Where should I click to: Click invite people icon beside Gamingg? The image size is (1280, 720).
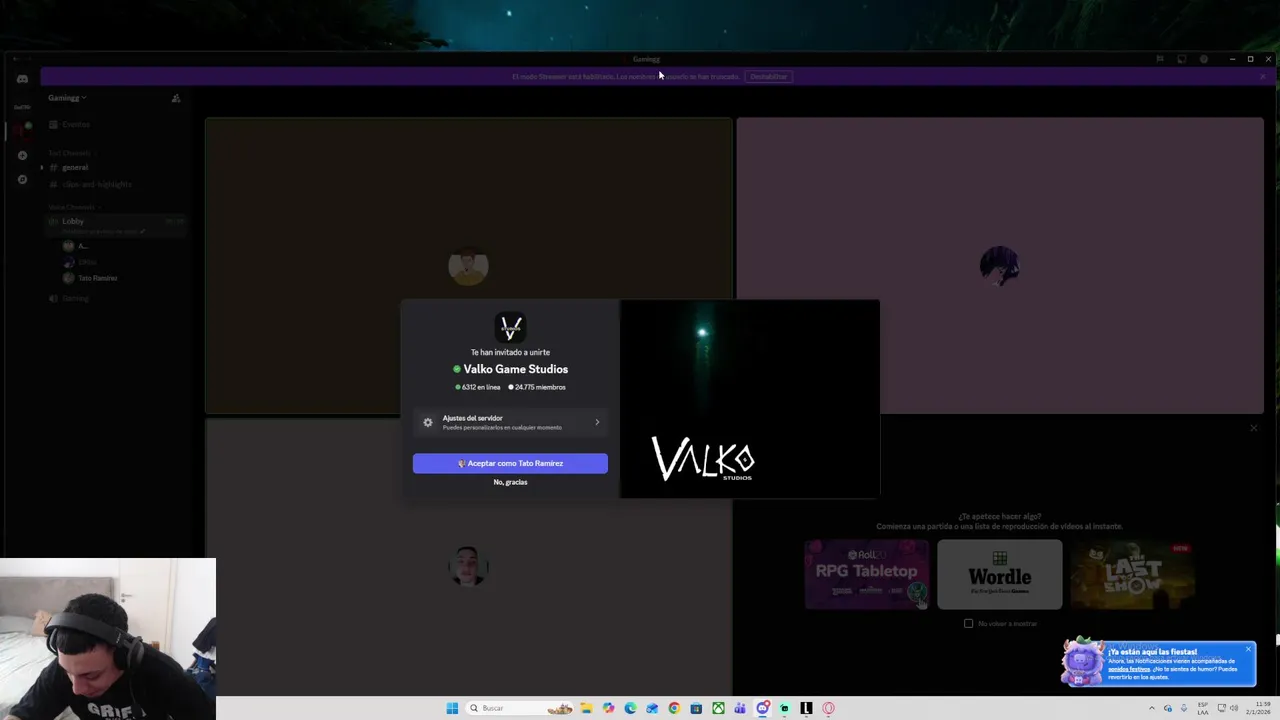176,98
